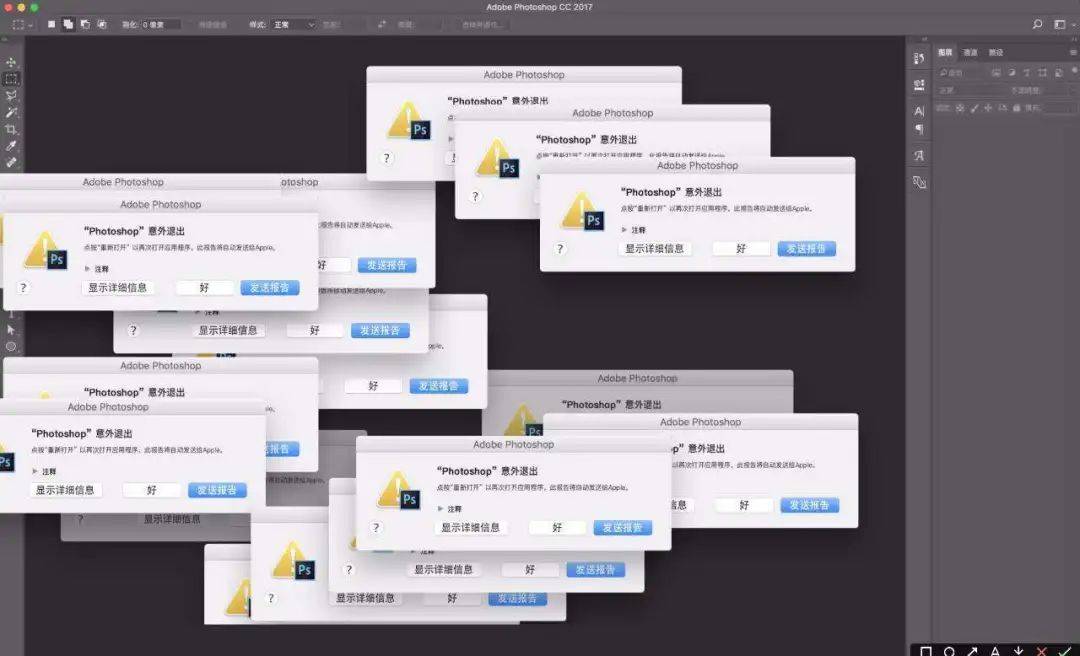
Task: Switch to the 路径 Paths tab
Action: pyautogui.click(x=996, y=52)
